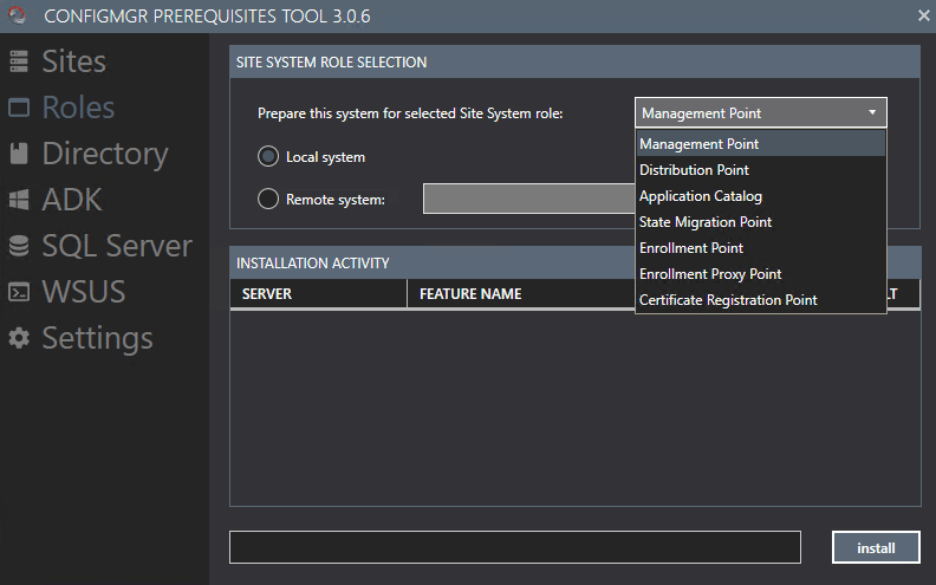
Task: Open the WSUS section icon
Action: [18, 291]
